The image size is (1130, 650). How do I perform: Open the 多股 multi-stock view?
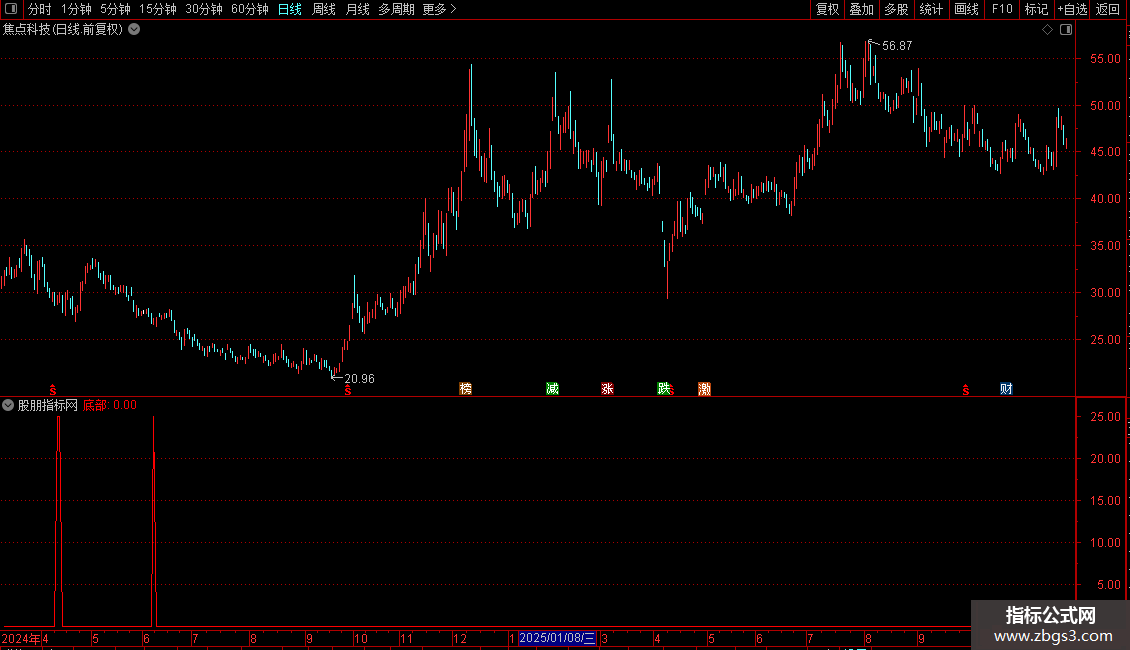pyautogui.click(x=896, y=9)
